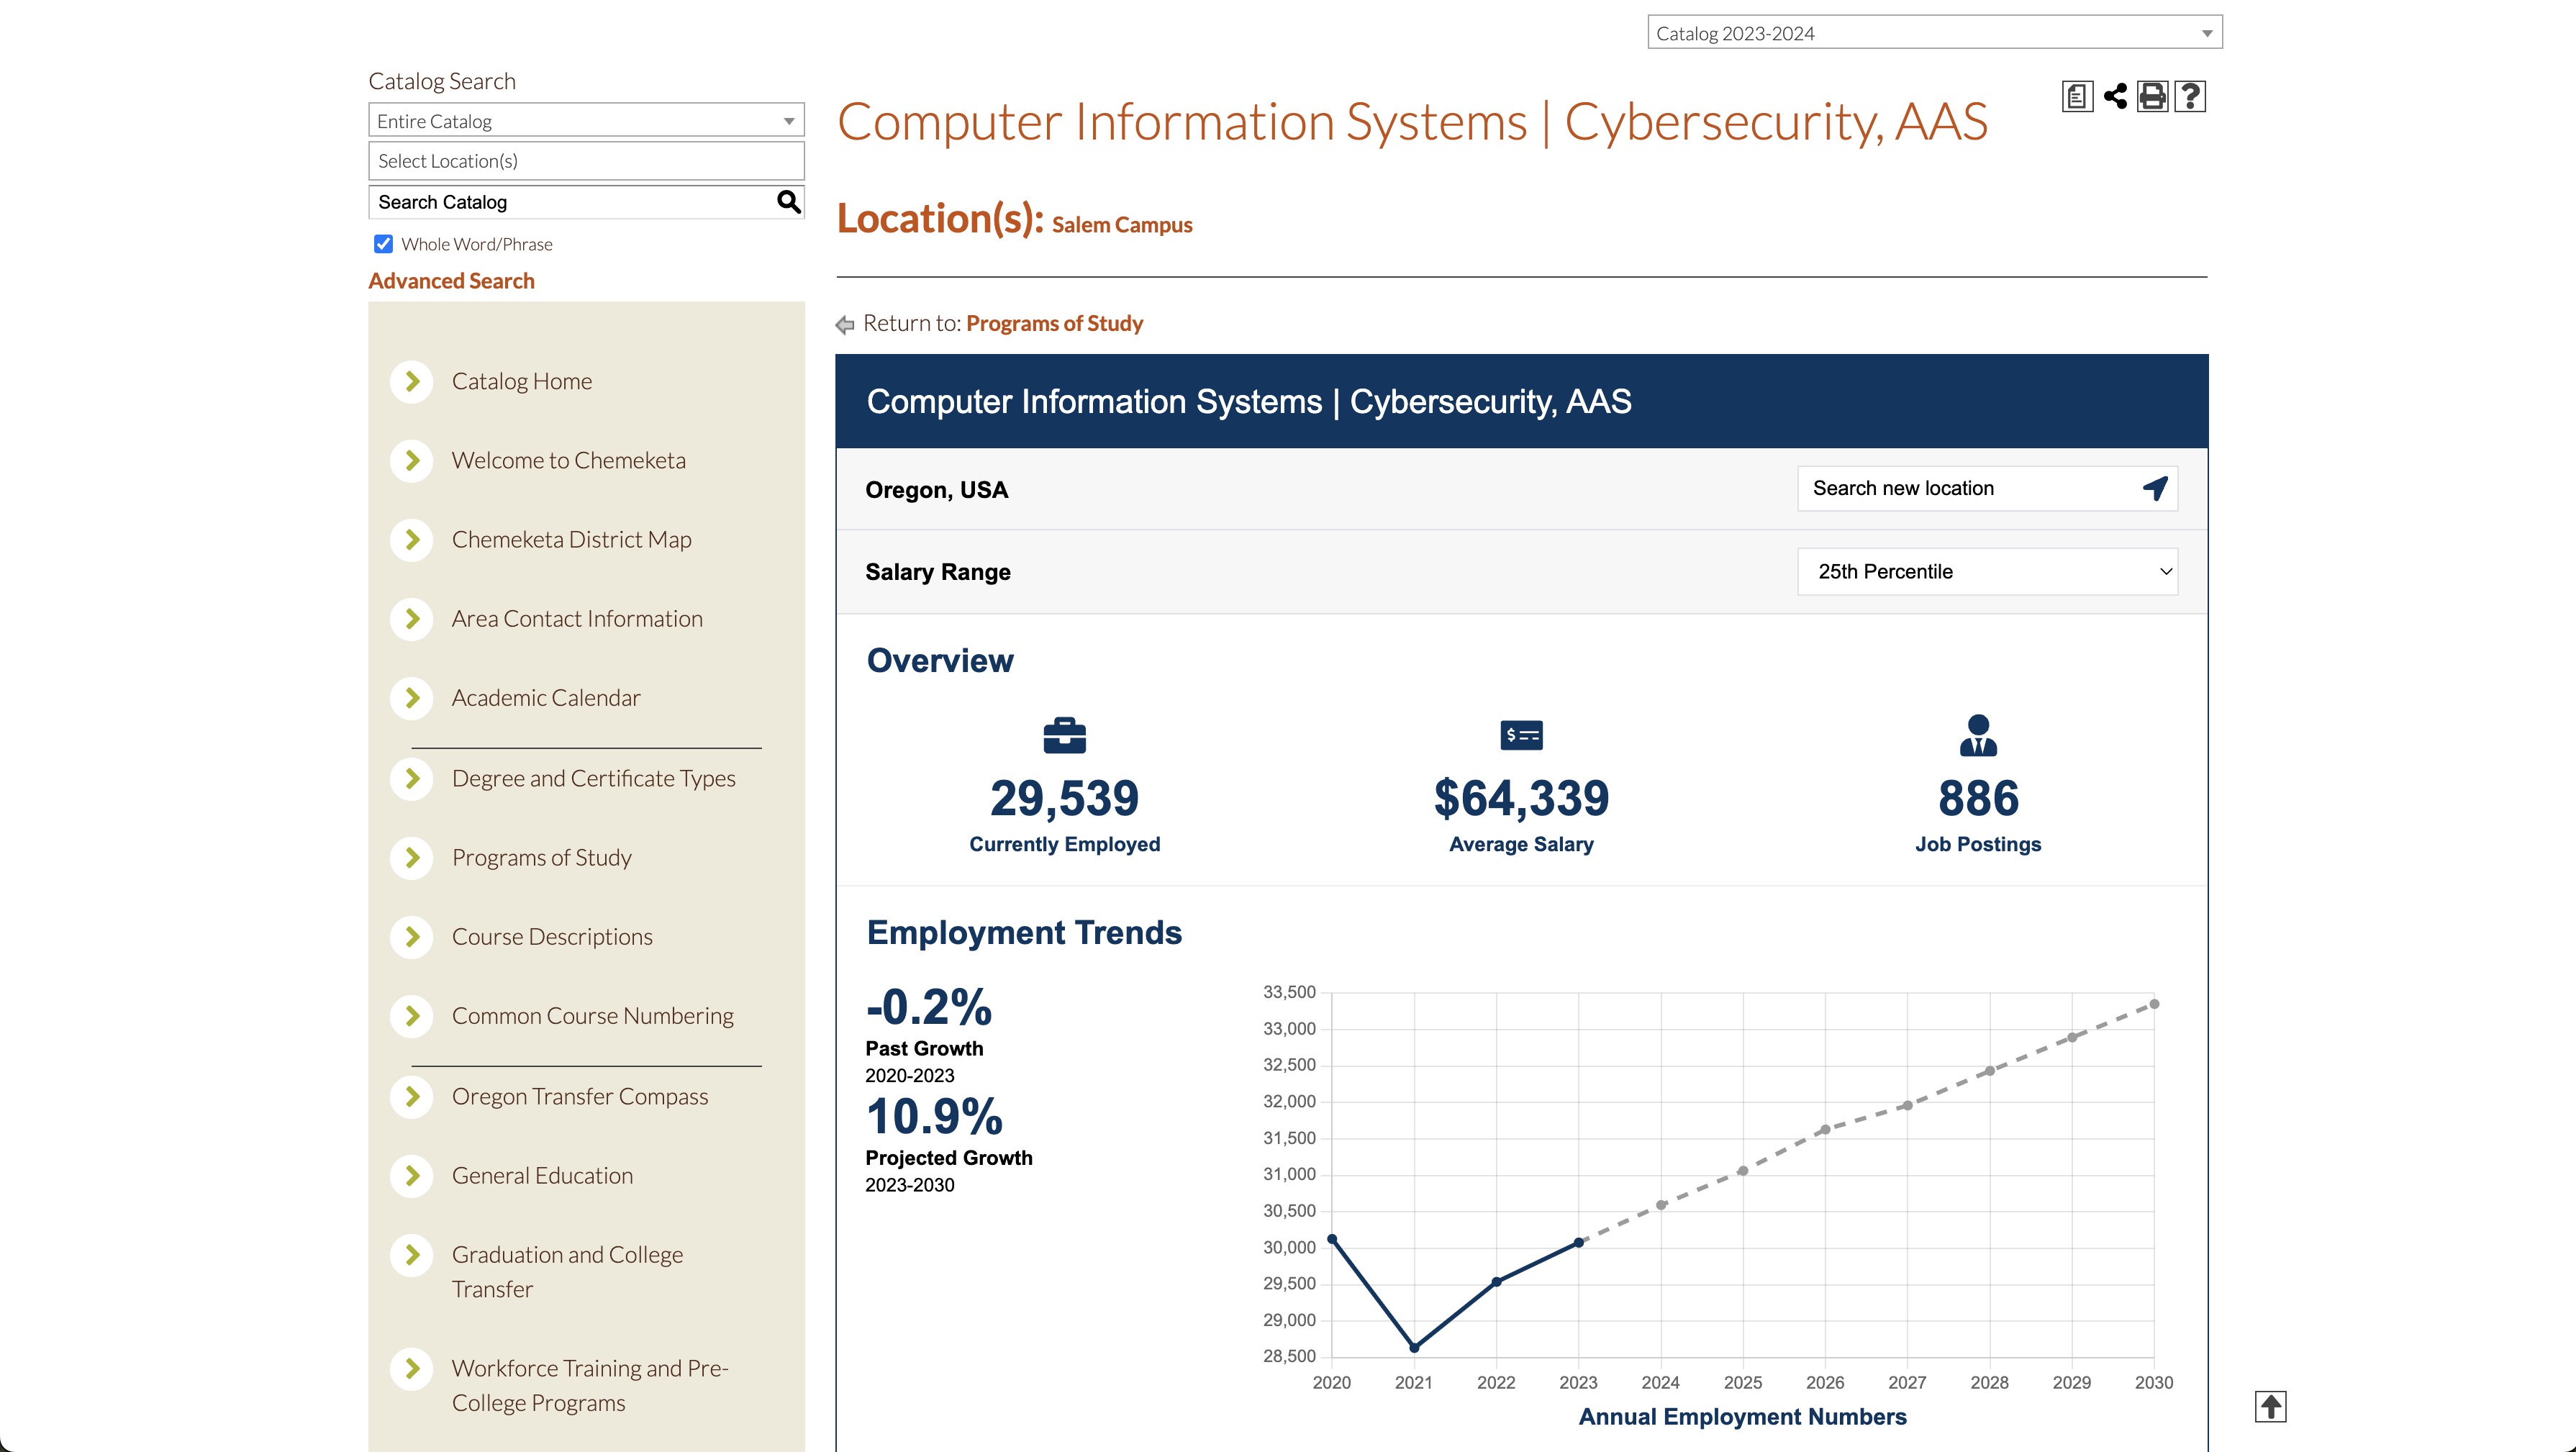Viewport: 2576px width, 1452px height.
Task: Open Oregon Transfer Compass menu item
Action: pos(579,1096)
